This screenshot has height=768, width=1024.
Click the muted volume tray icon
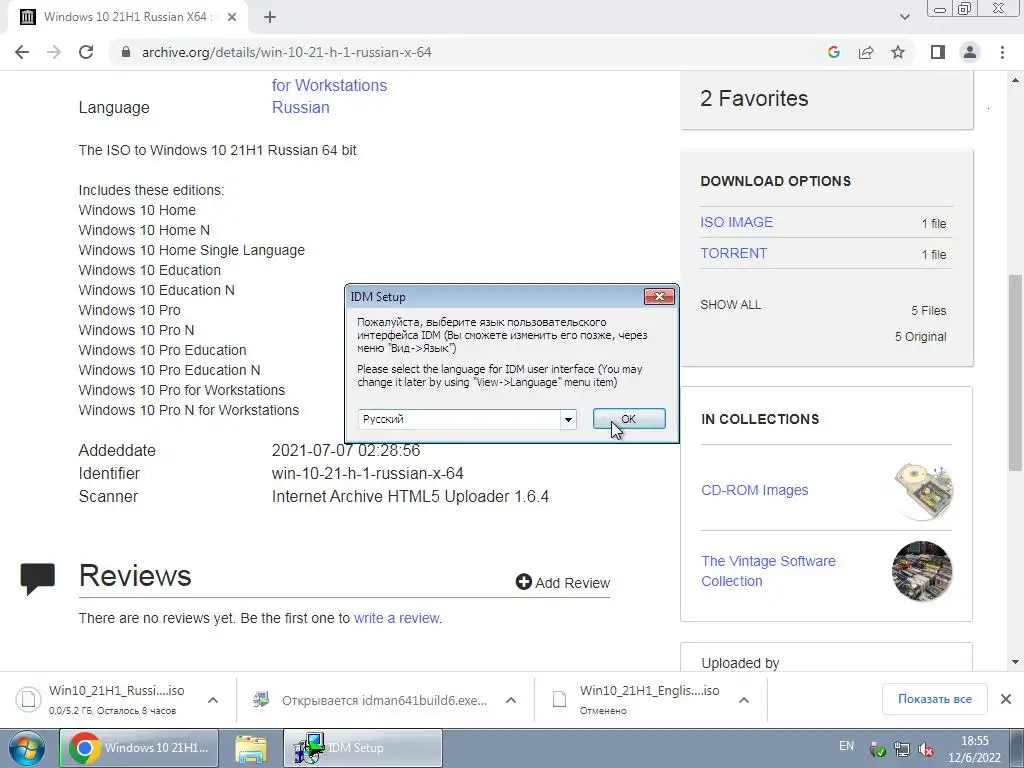point(926,750)
